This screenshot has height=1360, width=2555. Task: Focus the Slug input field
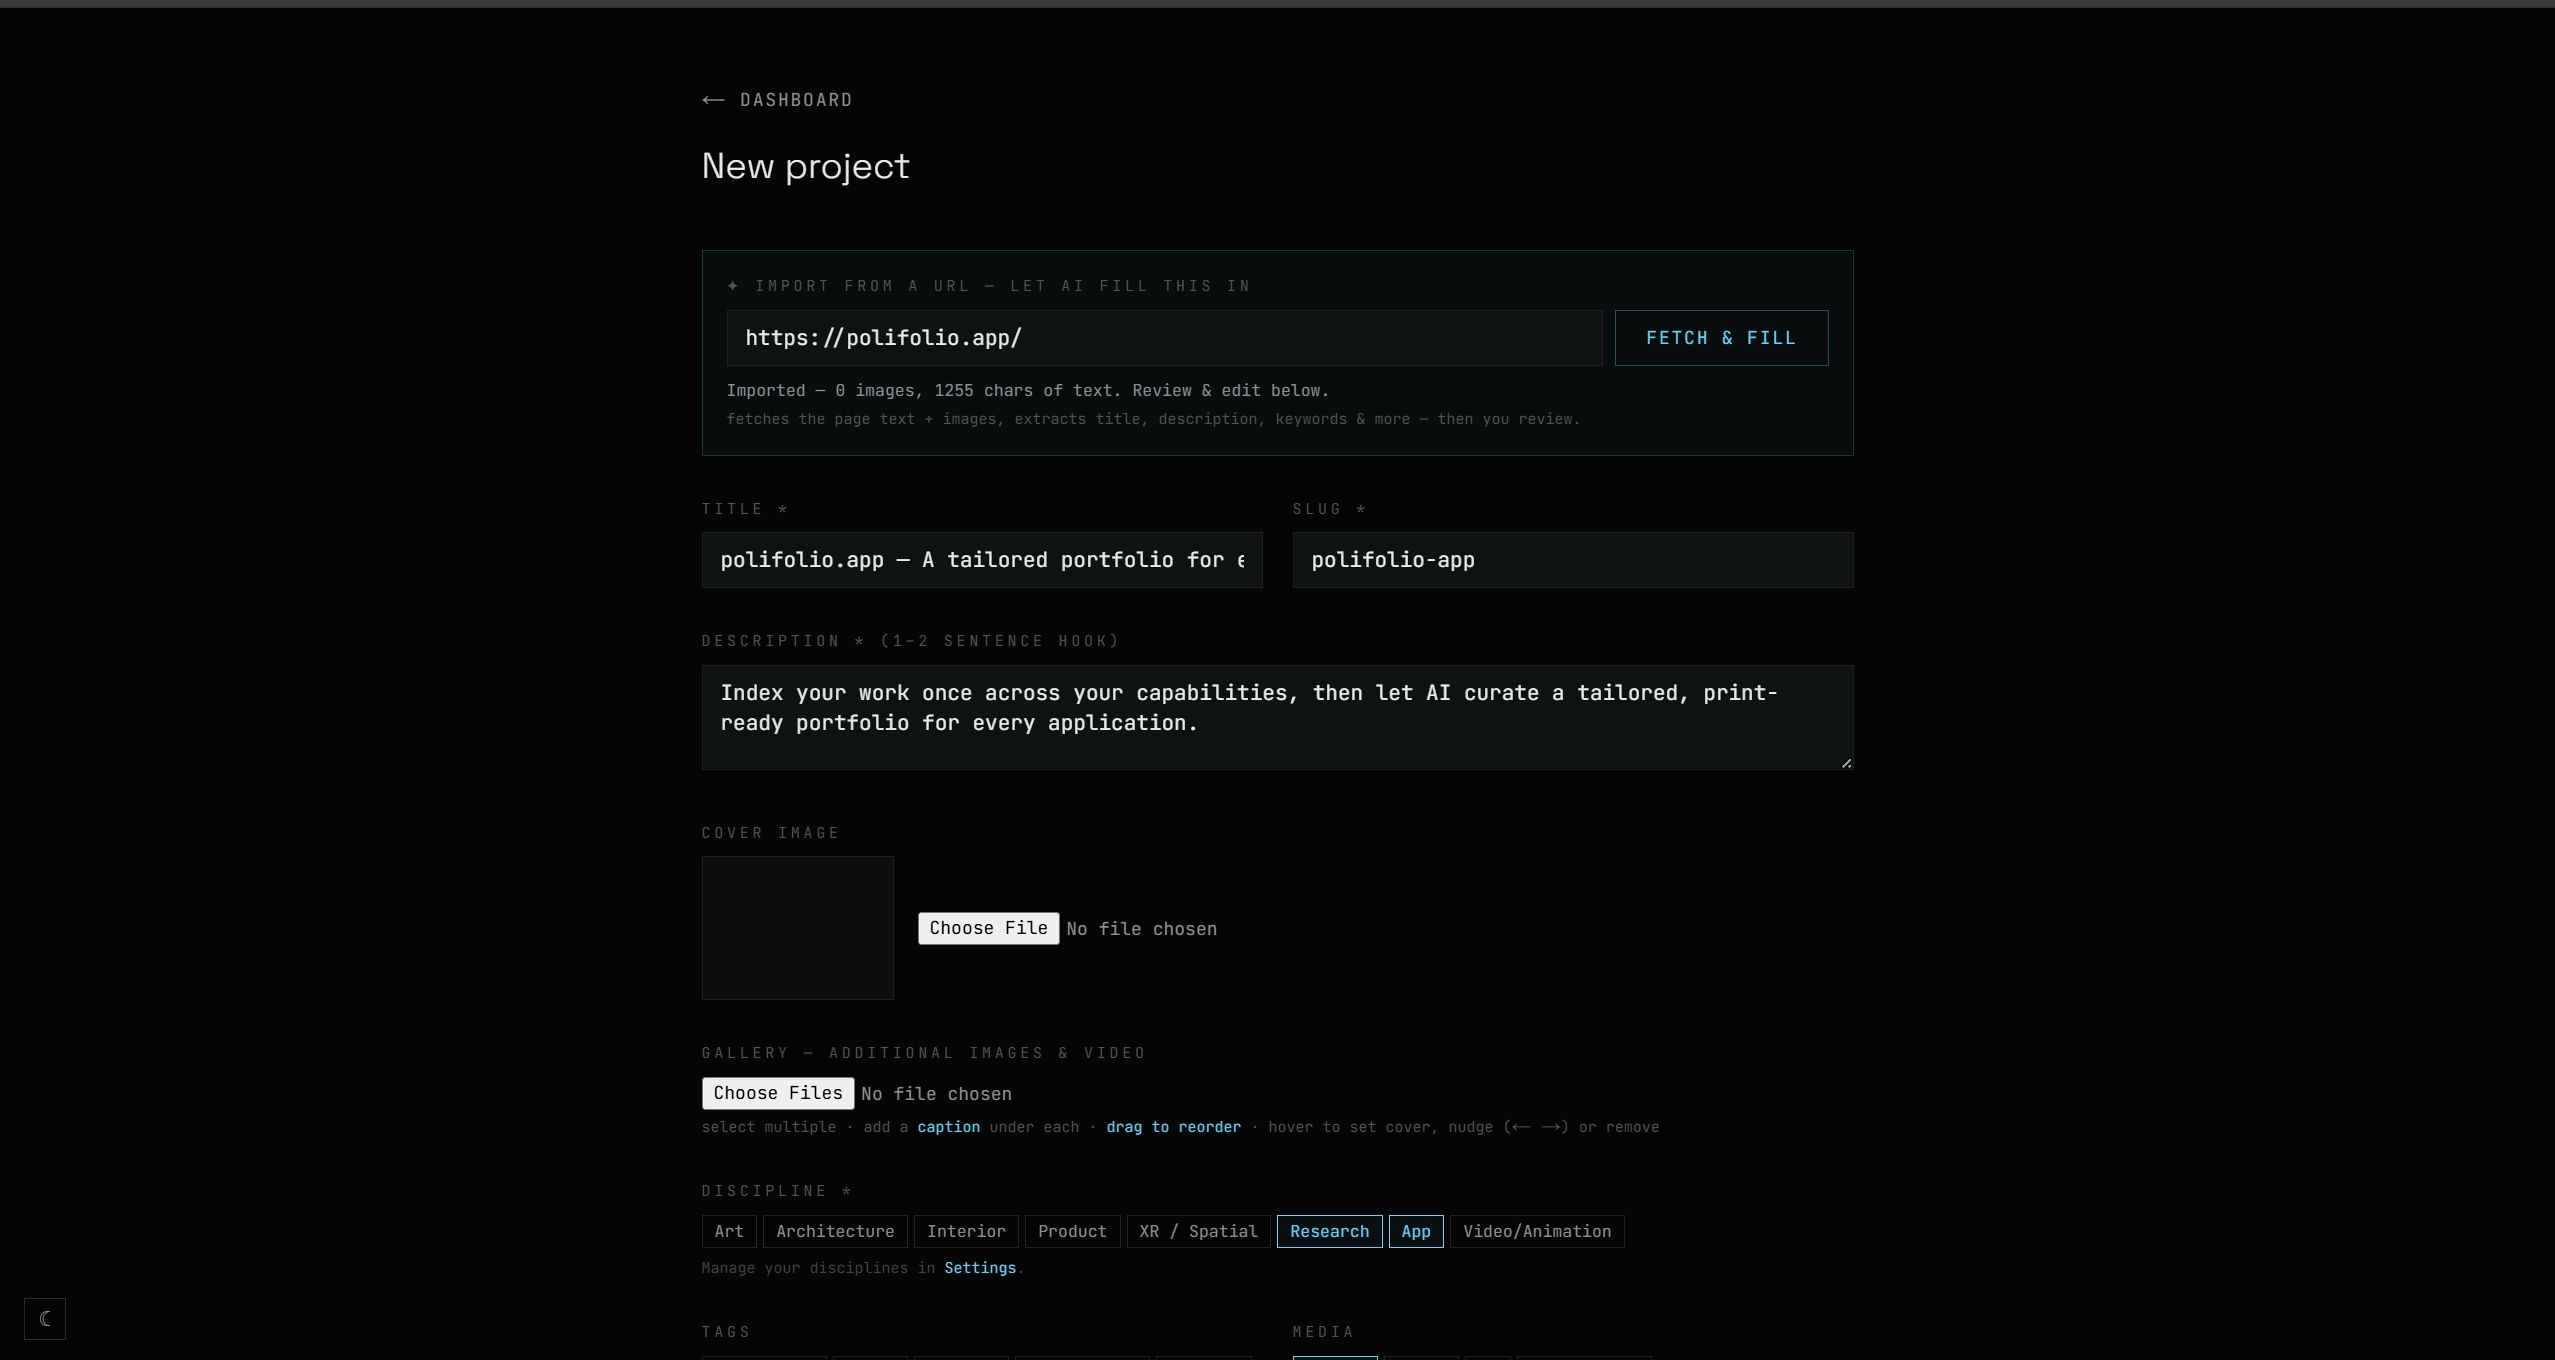pos(1573,560)
